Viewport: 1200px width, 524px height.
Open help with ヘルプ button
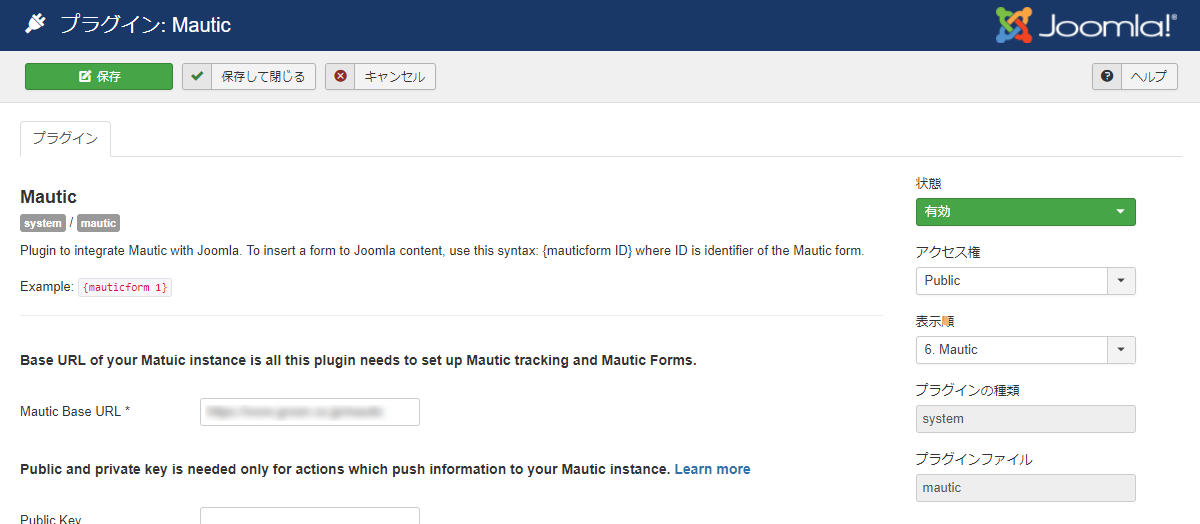(1135, 76)
